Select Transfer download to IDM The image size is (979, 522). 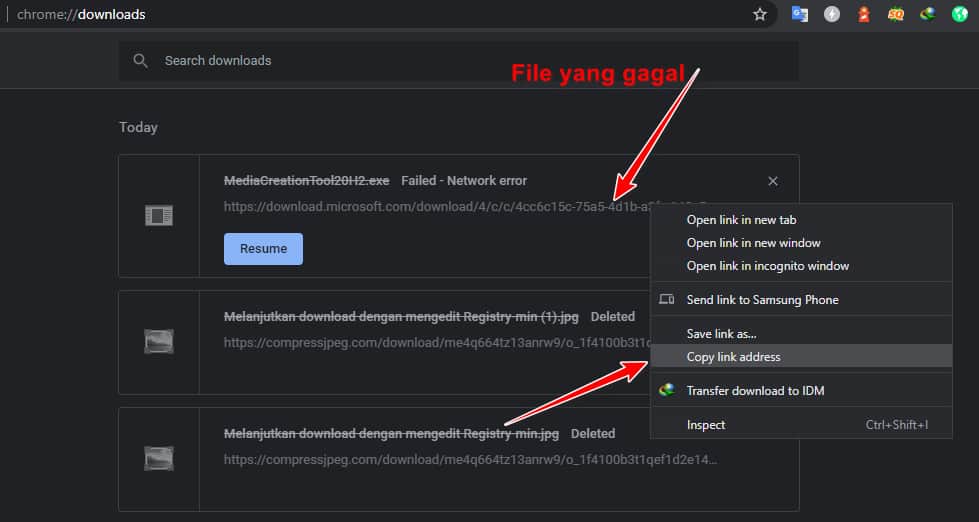point(801,391)
